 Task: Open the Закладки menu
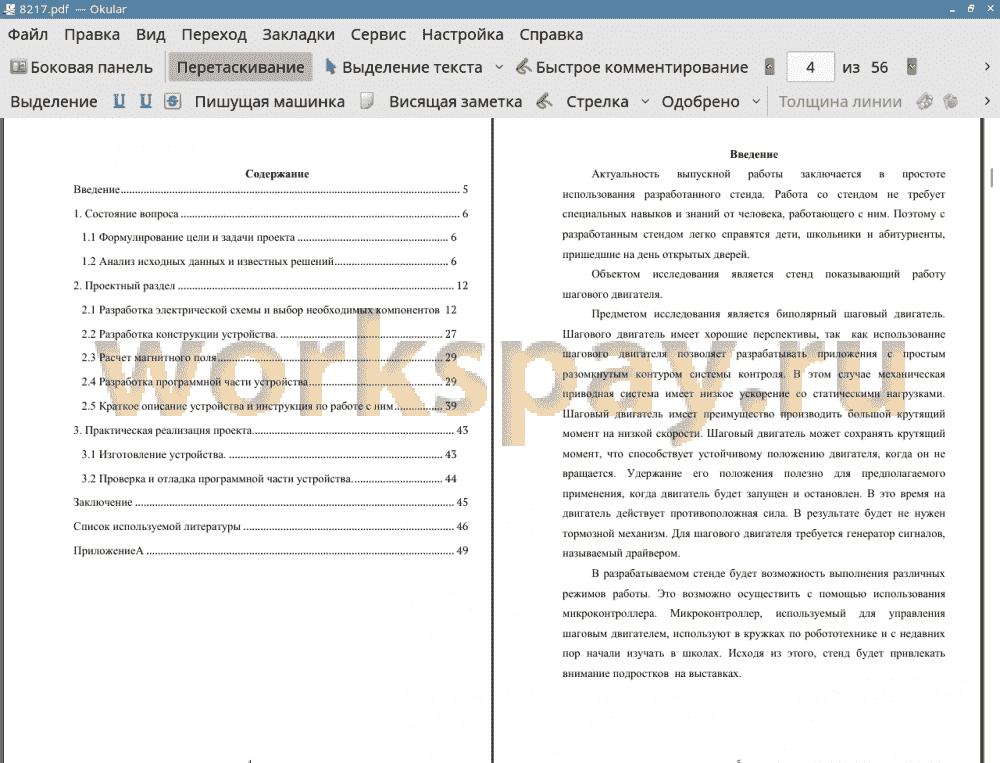point(298,34)
